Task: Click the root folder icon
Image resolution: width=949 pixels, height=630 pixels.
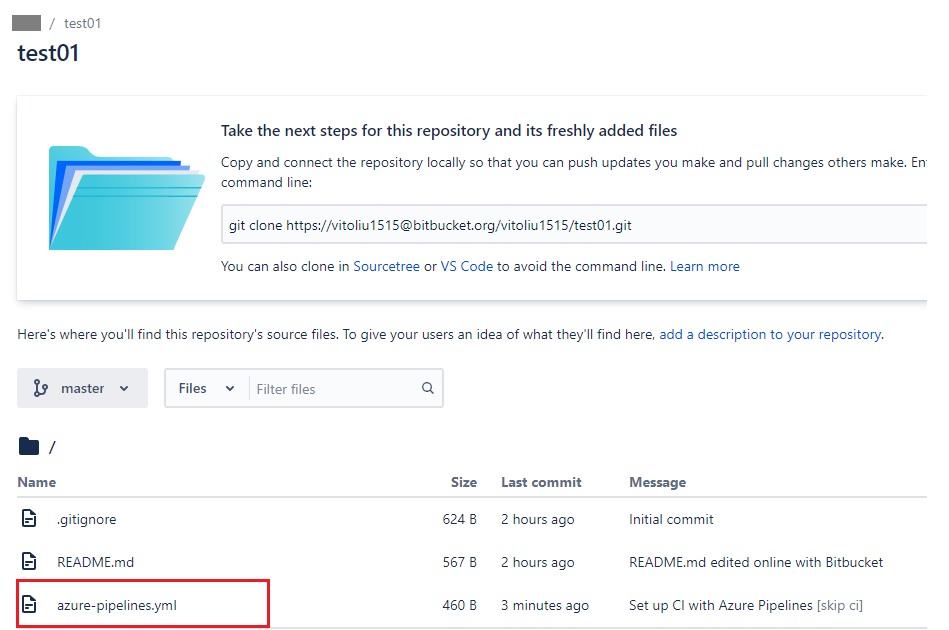Action: pos(29,446)
